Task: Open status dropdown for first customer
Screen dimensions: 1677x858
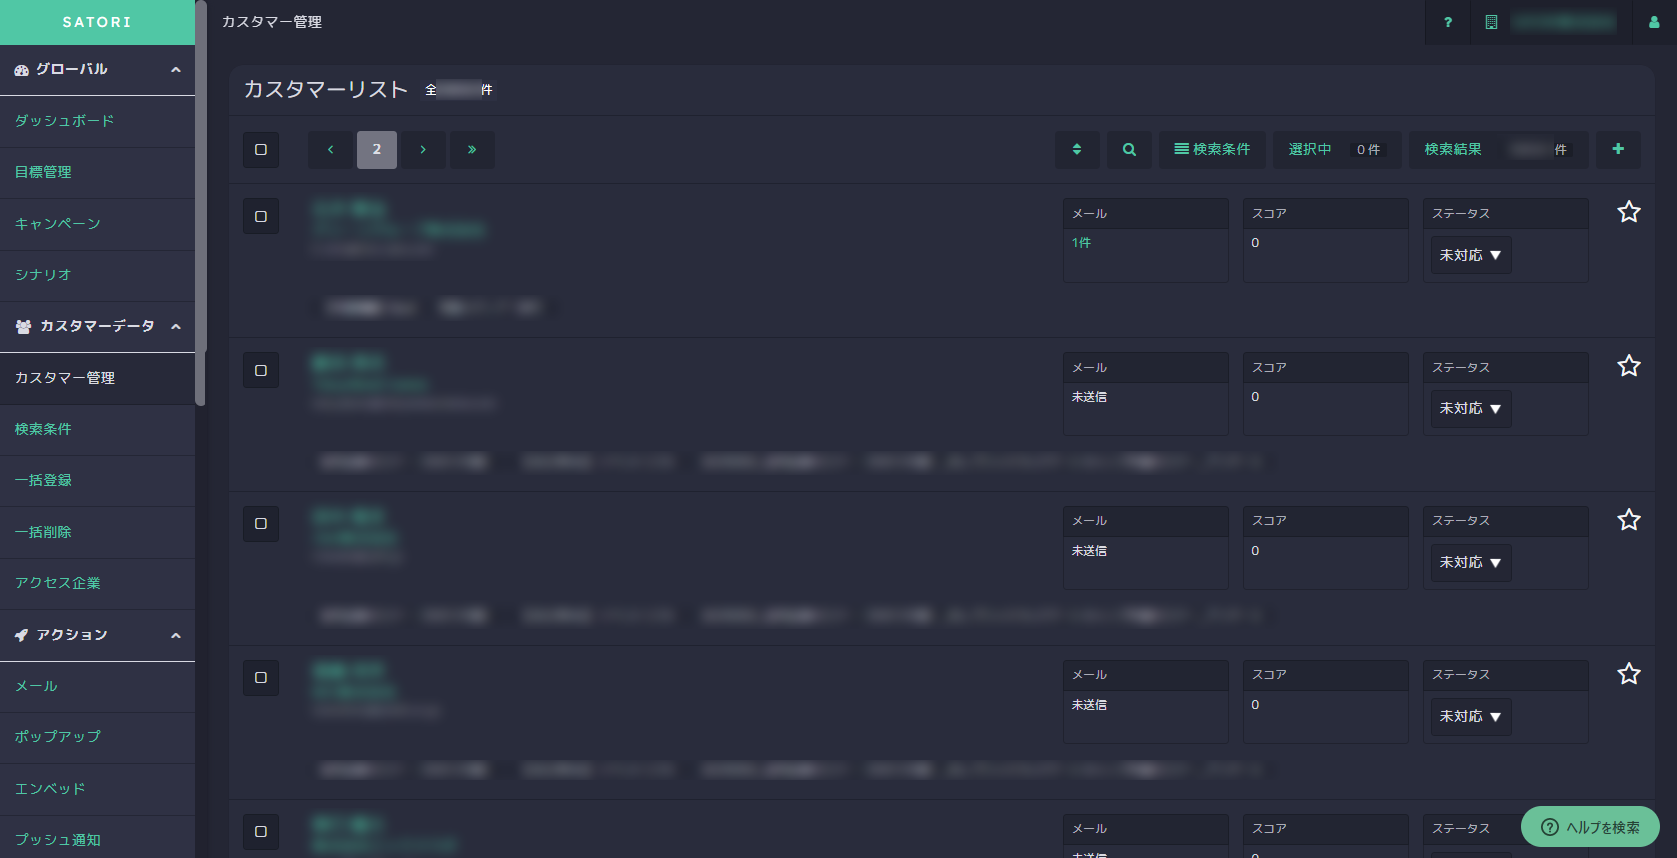Action: pyautogui.click(x=1470, y=255)
